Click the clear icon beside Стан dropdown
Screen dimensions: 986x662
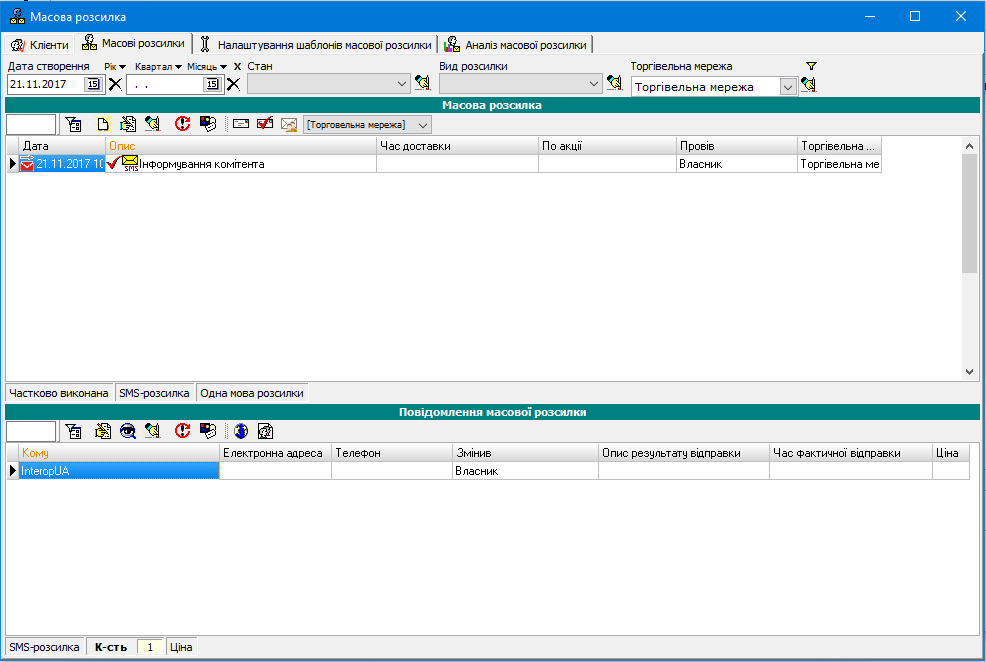coord(422,84)
